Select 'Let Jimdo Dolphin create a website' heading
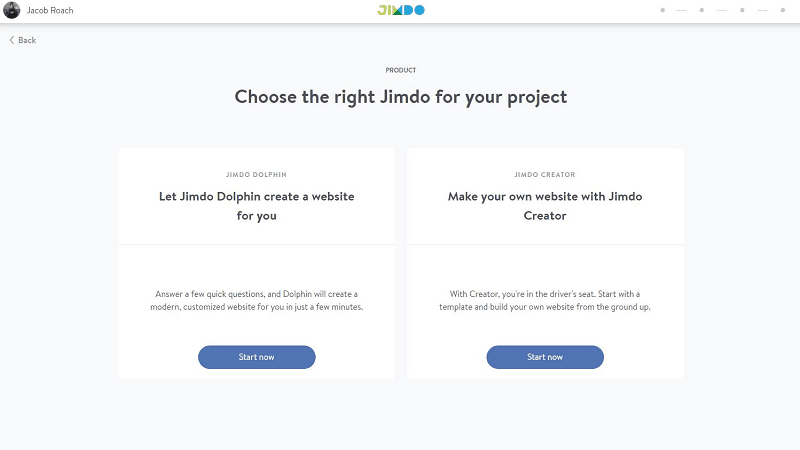 (x=257, y=206)
